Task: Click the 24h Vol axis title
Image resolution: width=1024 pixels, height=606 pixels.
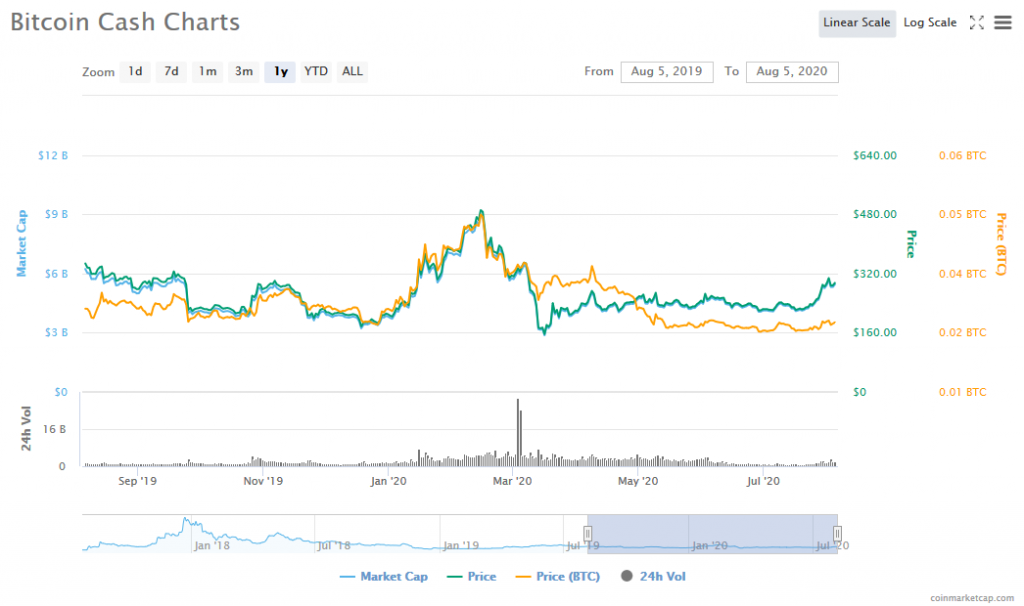Action: [x=25, y=428]
